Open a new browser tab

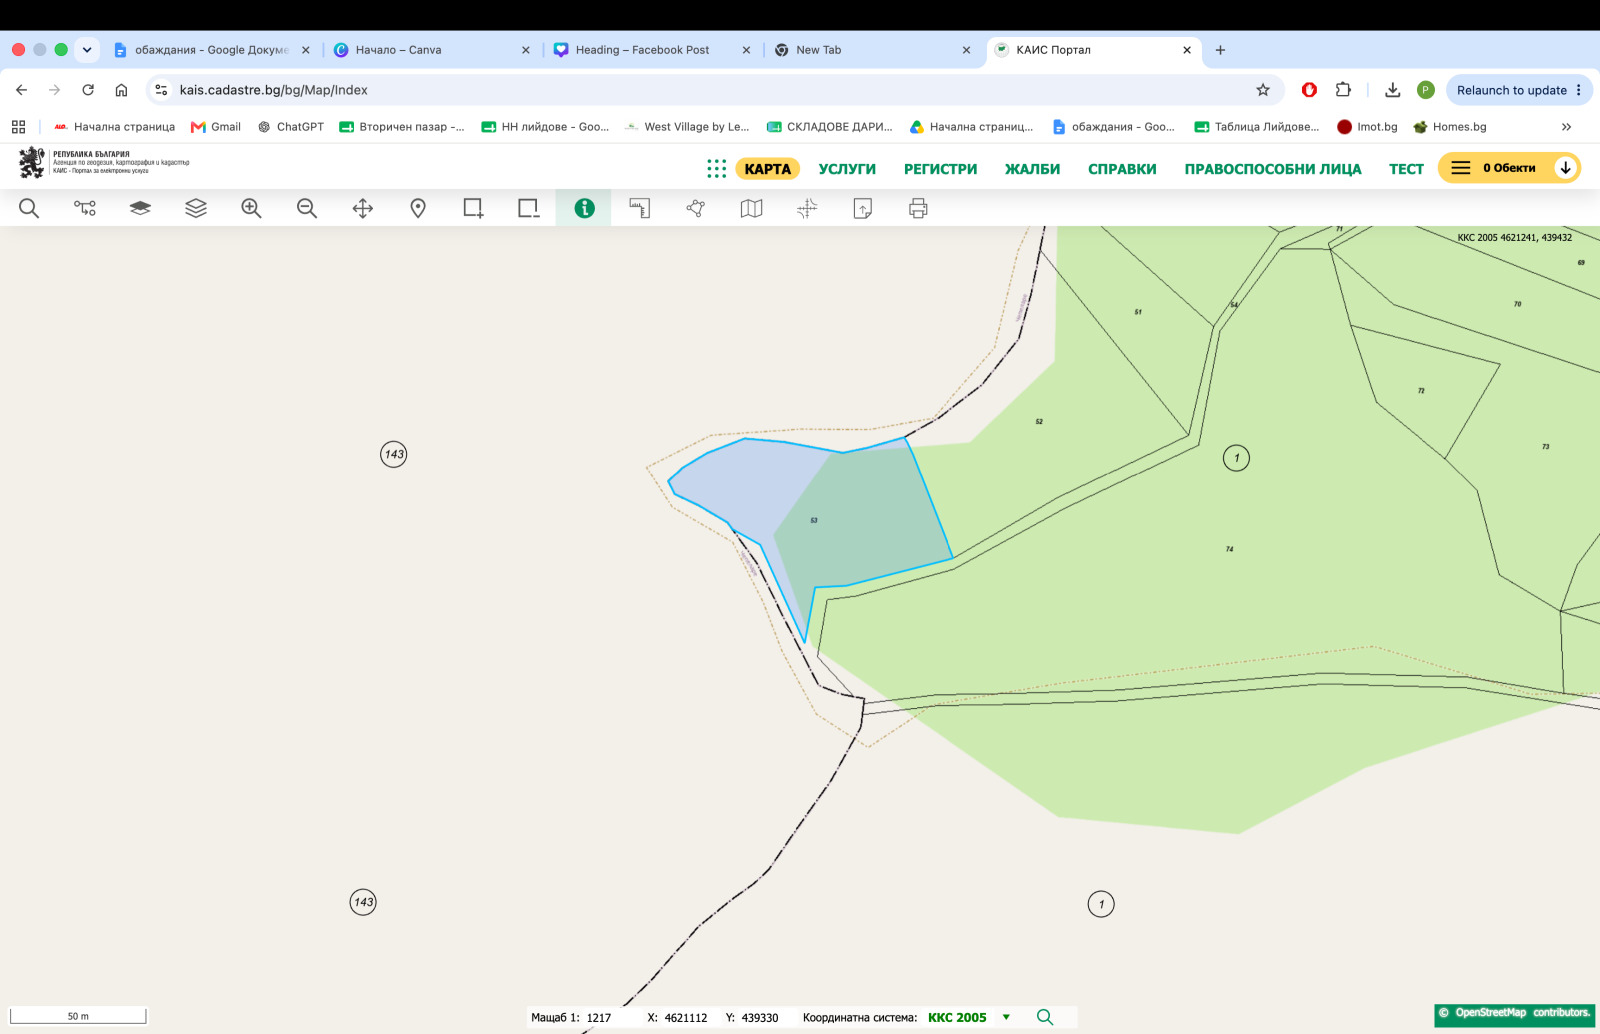(1220, 49)
